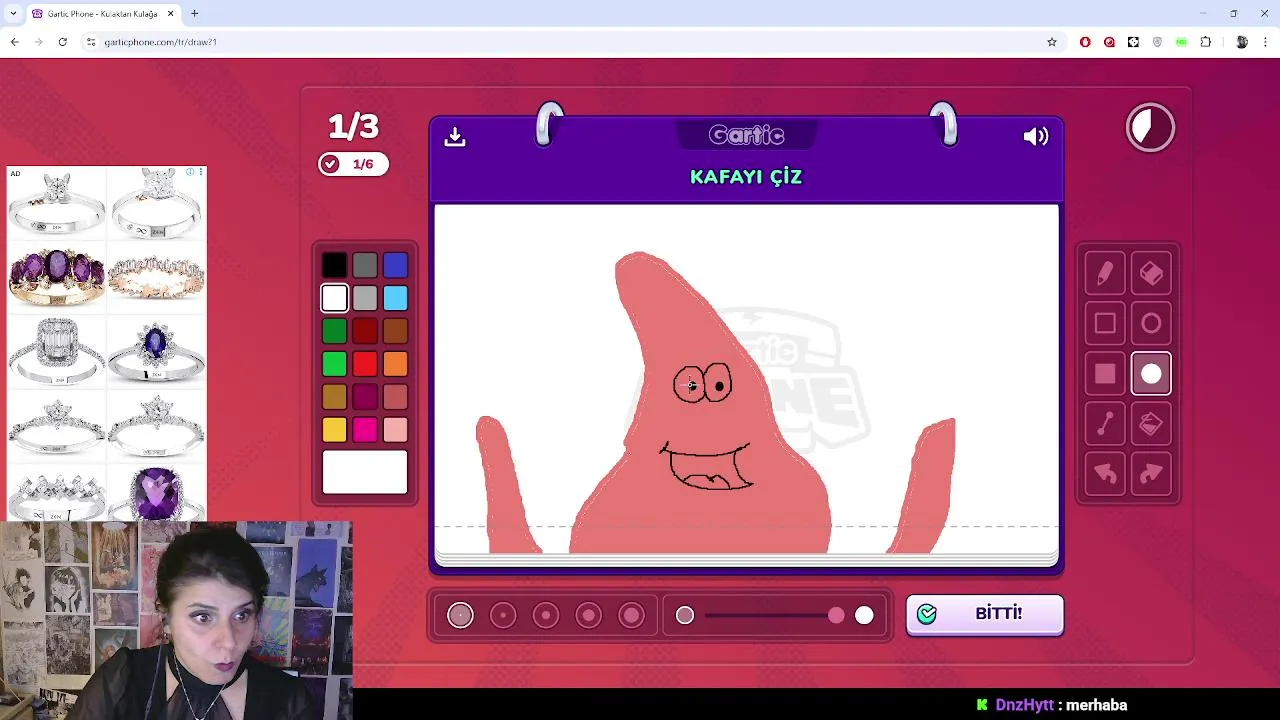Select the smallest brush size
The width and height of the screenshot is (1280, 720).
click(x=460, y=615)
